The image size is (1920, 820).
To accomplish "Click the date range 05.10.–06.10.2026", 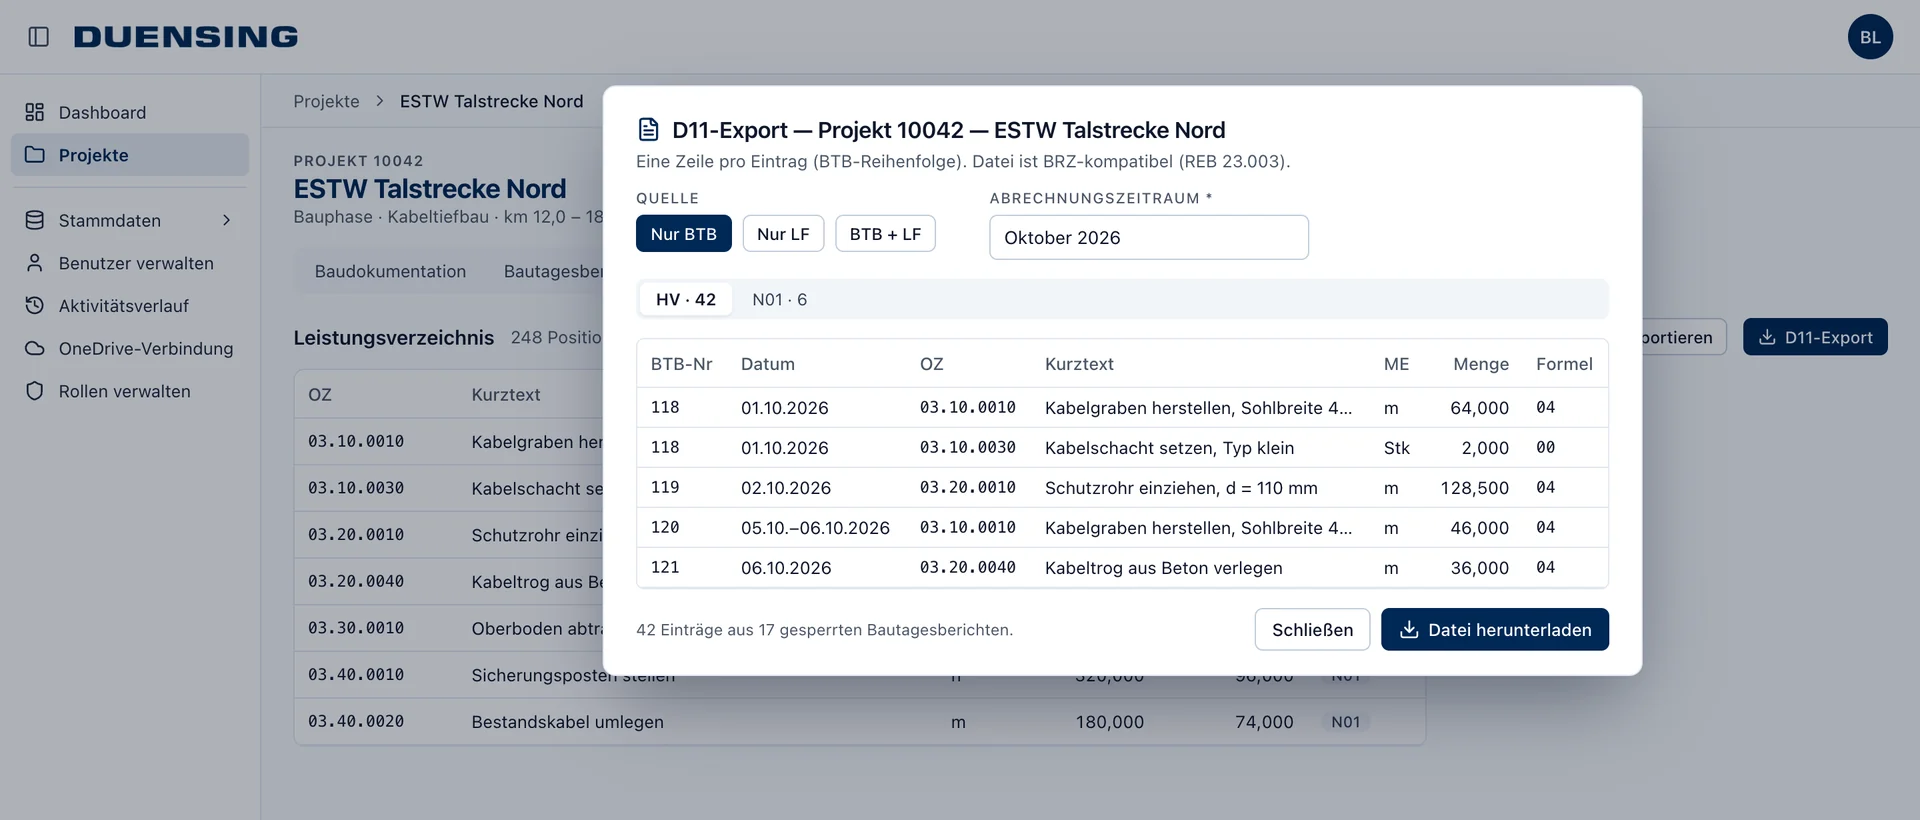I will click(815, 528).
